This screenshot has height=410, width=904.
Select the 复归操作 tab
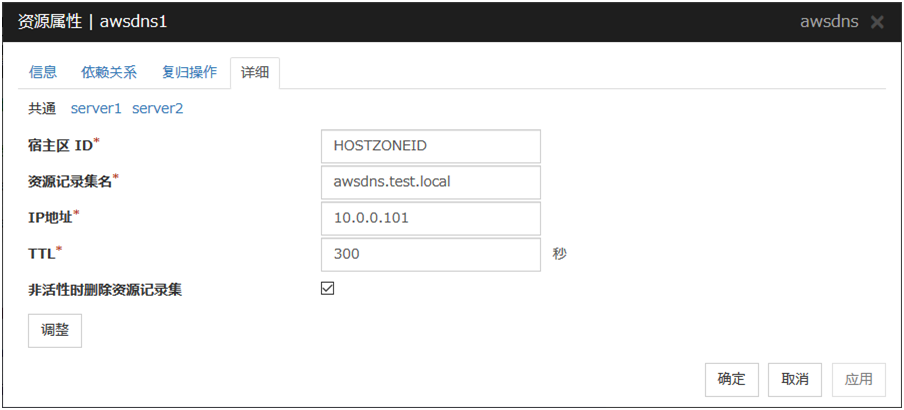(x=189, y=73)
